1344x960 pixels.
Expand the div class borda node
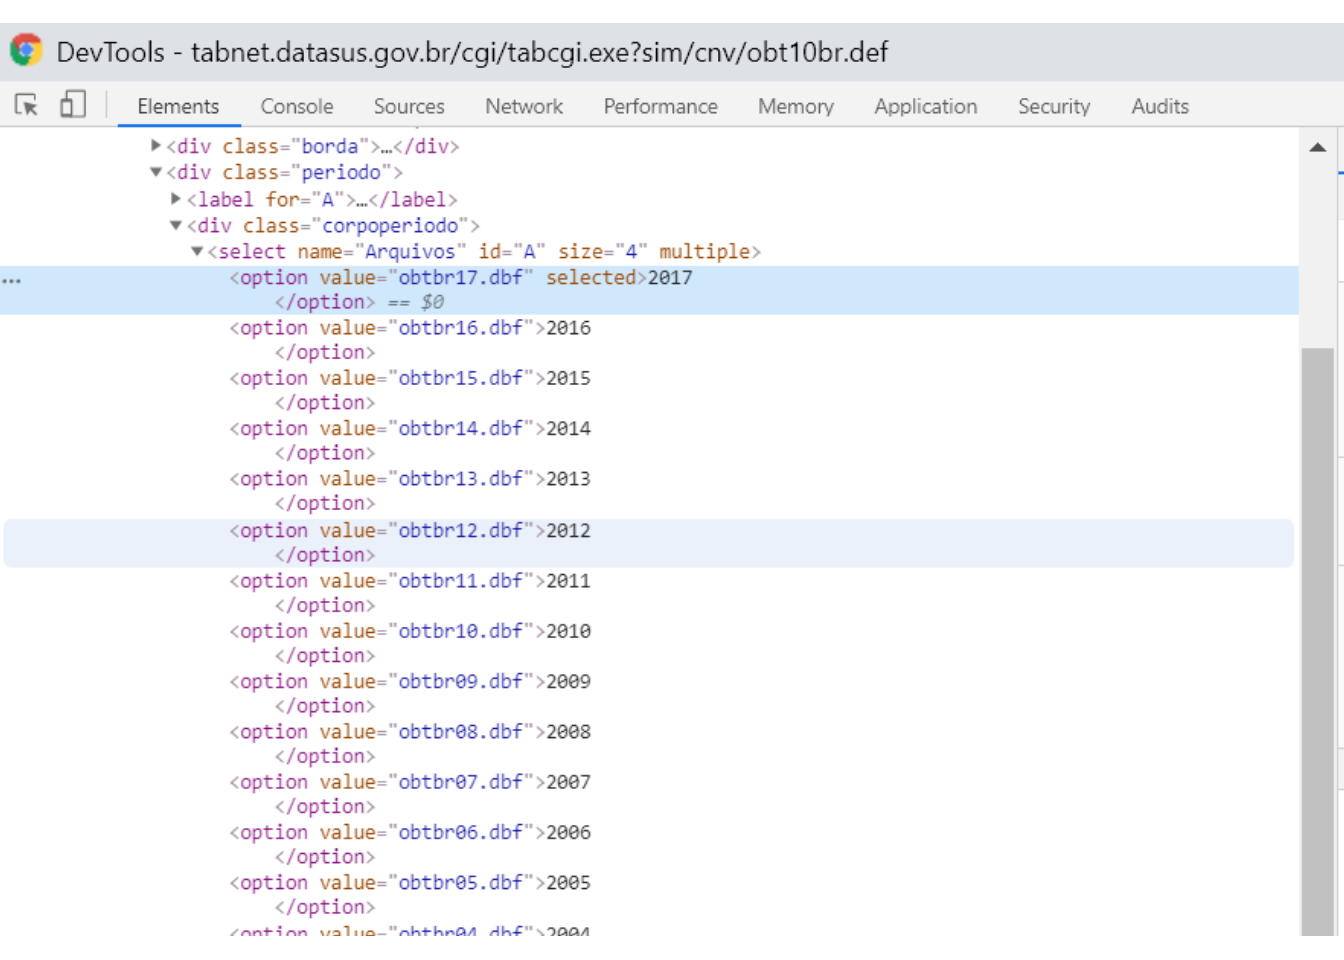(x=156, y=146)
